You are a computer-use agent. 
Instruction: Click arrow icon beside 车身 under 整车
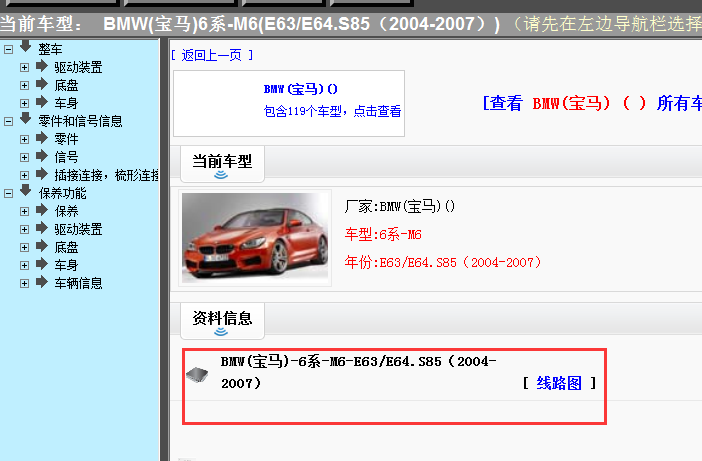tap(42, 102)
